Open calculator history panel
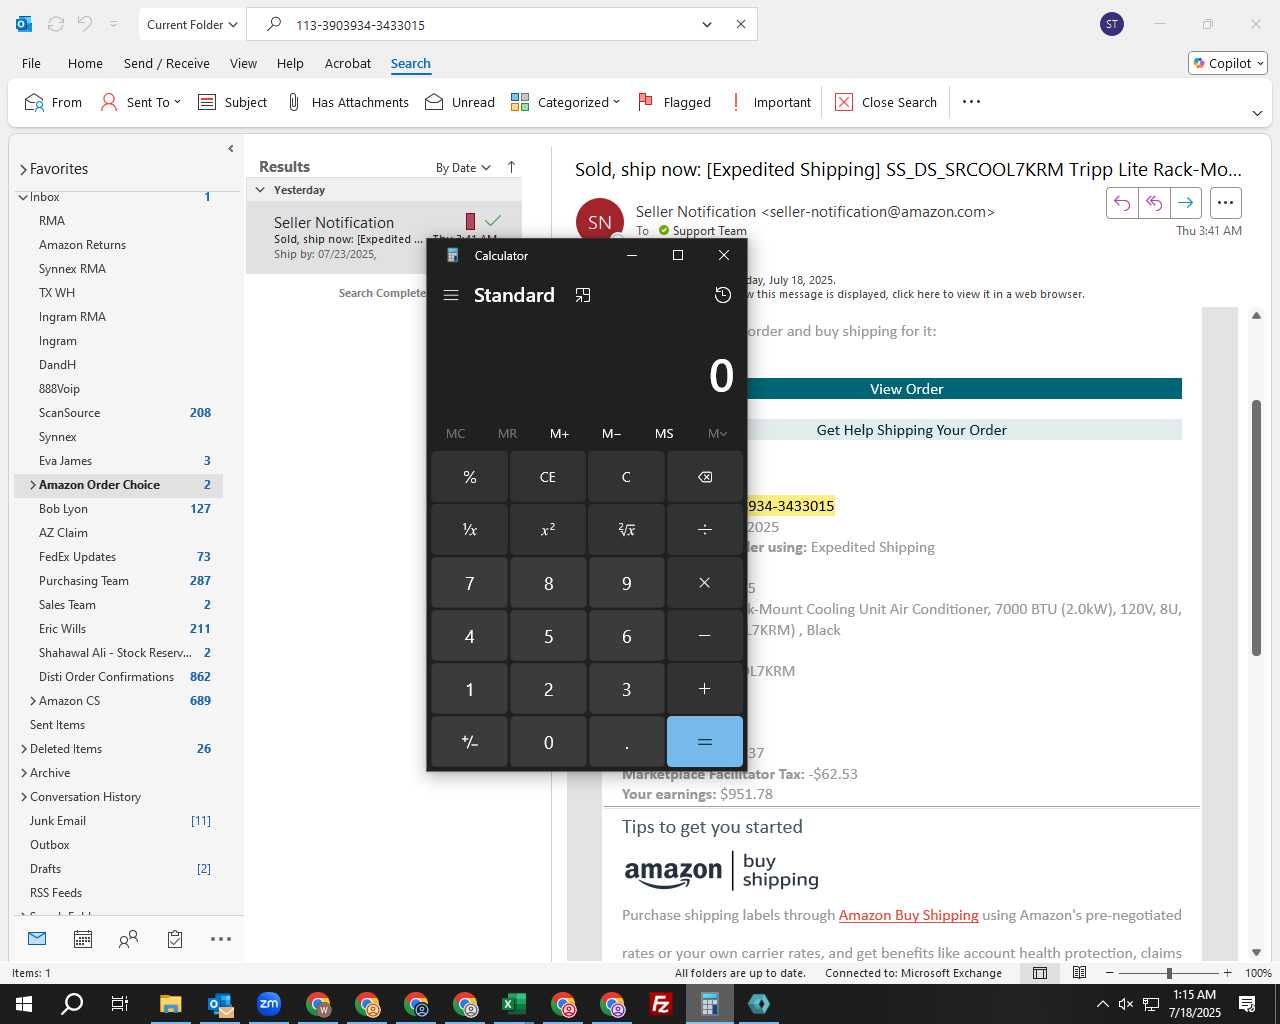The image size is (1280, 1024). 723,295
